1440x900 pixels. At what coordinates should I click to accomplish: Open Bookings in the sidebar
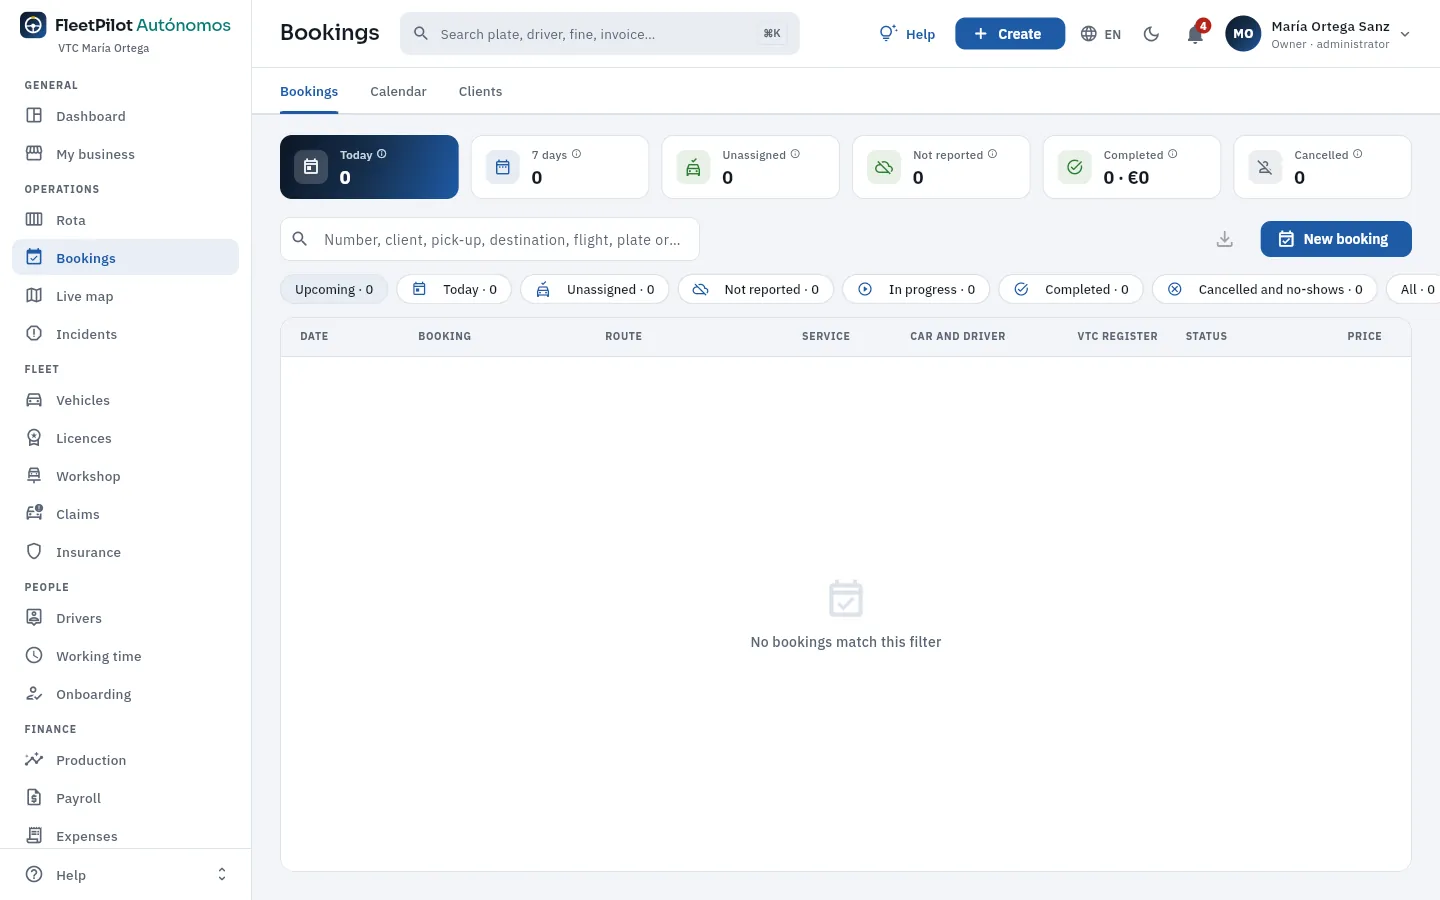click(125, 258)
